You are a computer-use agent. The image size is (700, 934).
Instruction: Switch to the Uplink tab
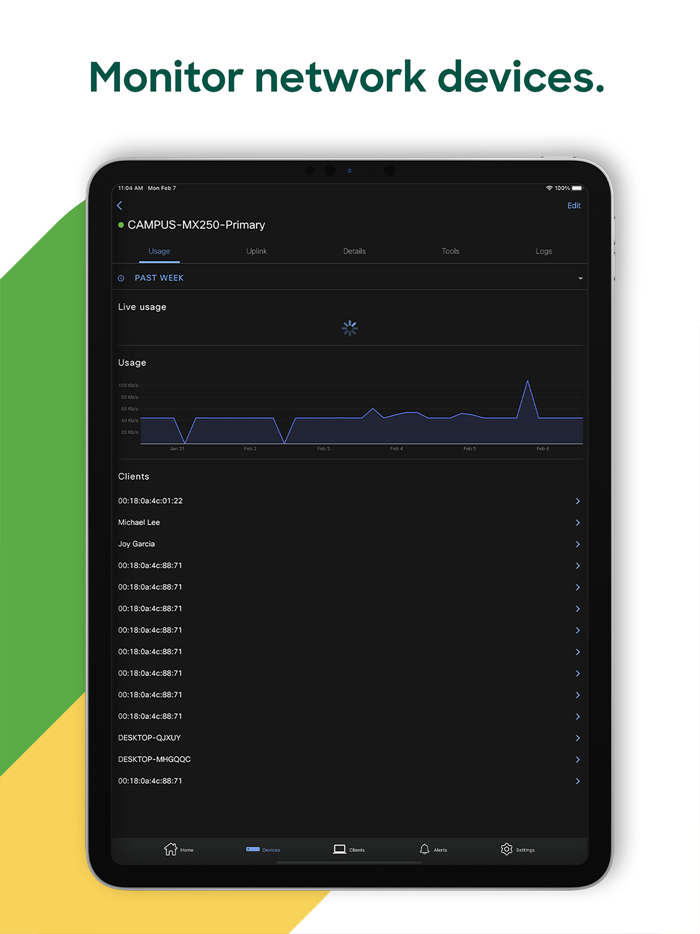point(257,251)
